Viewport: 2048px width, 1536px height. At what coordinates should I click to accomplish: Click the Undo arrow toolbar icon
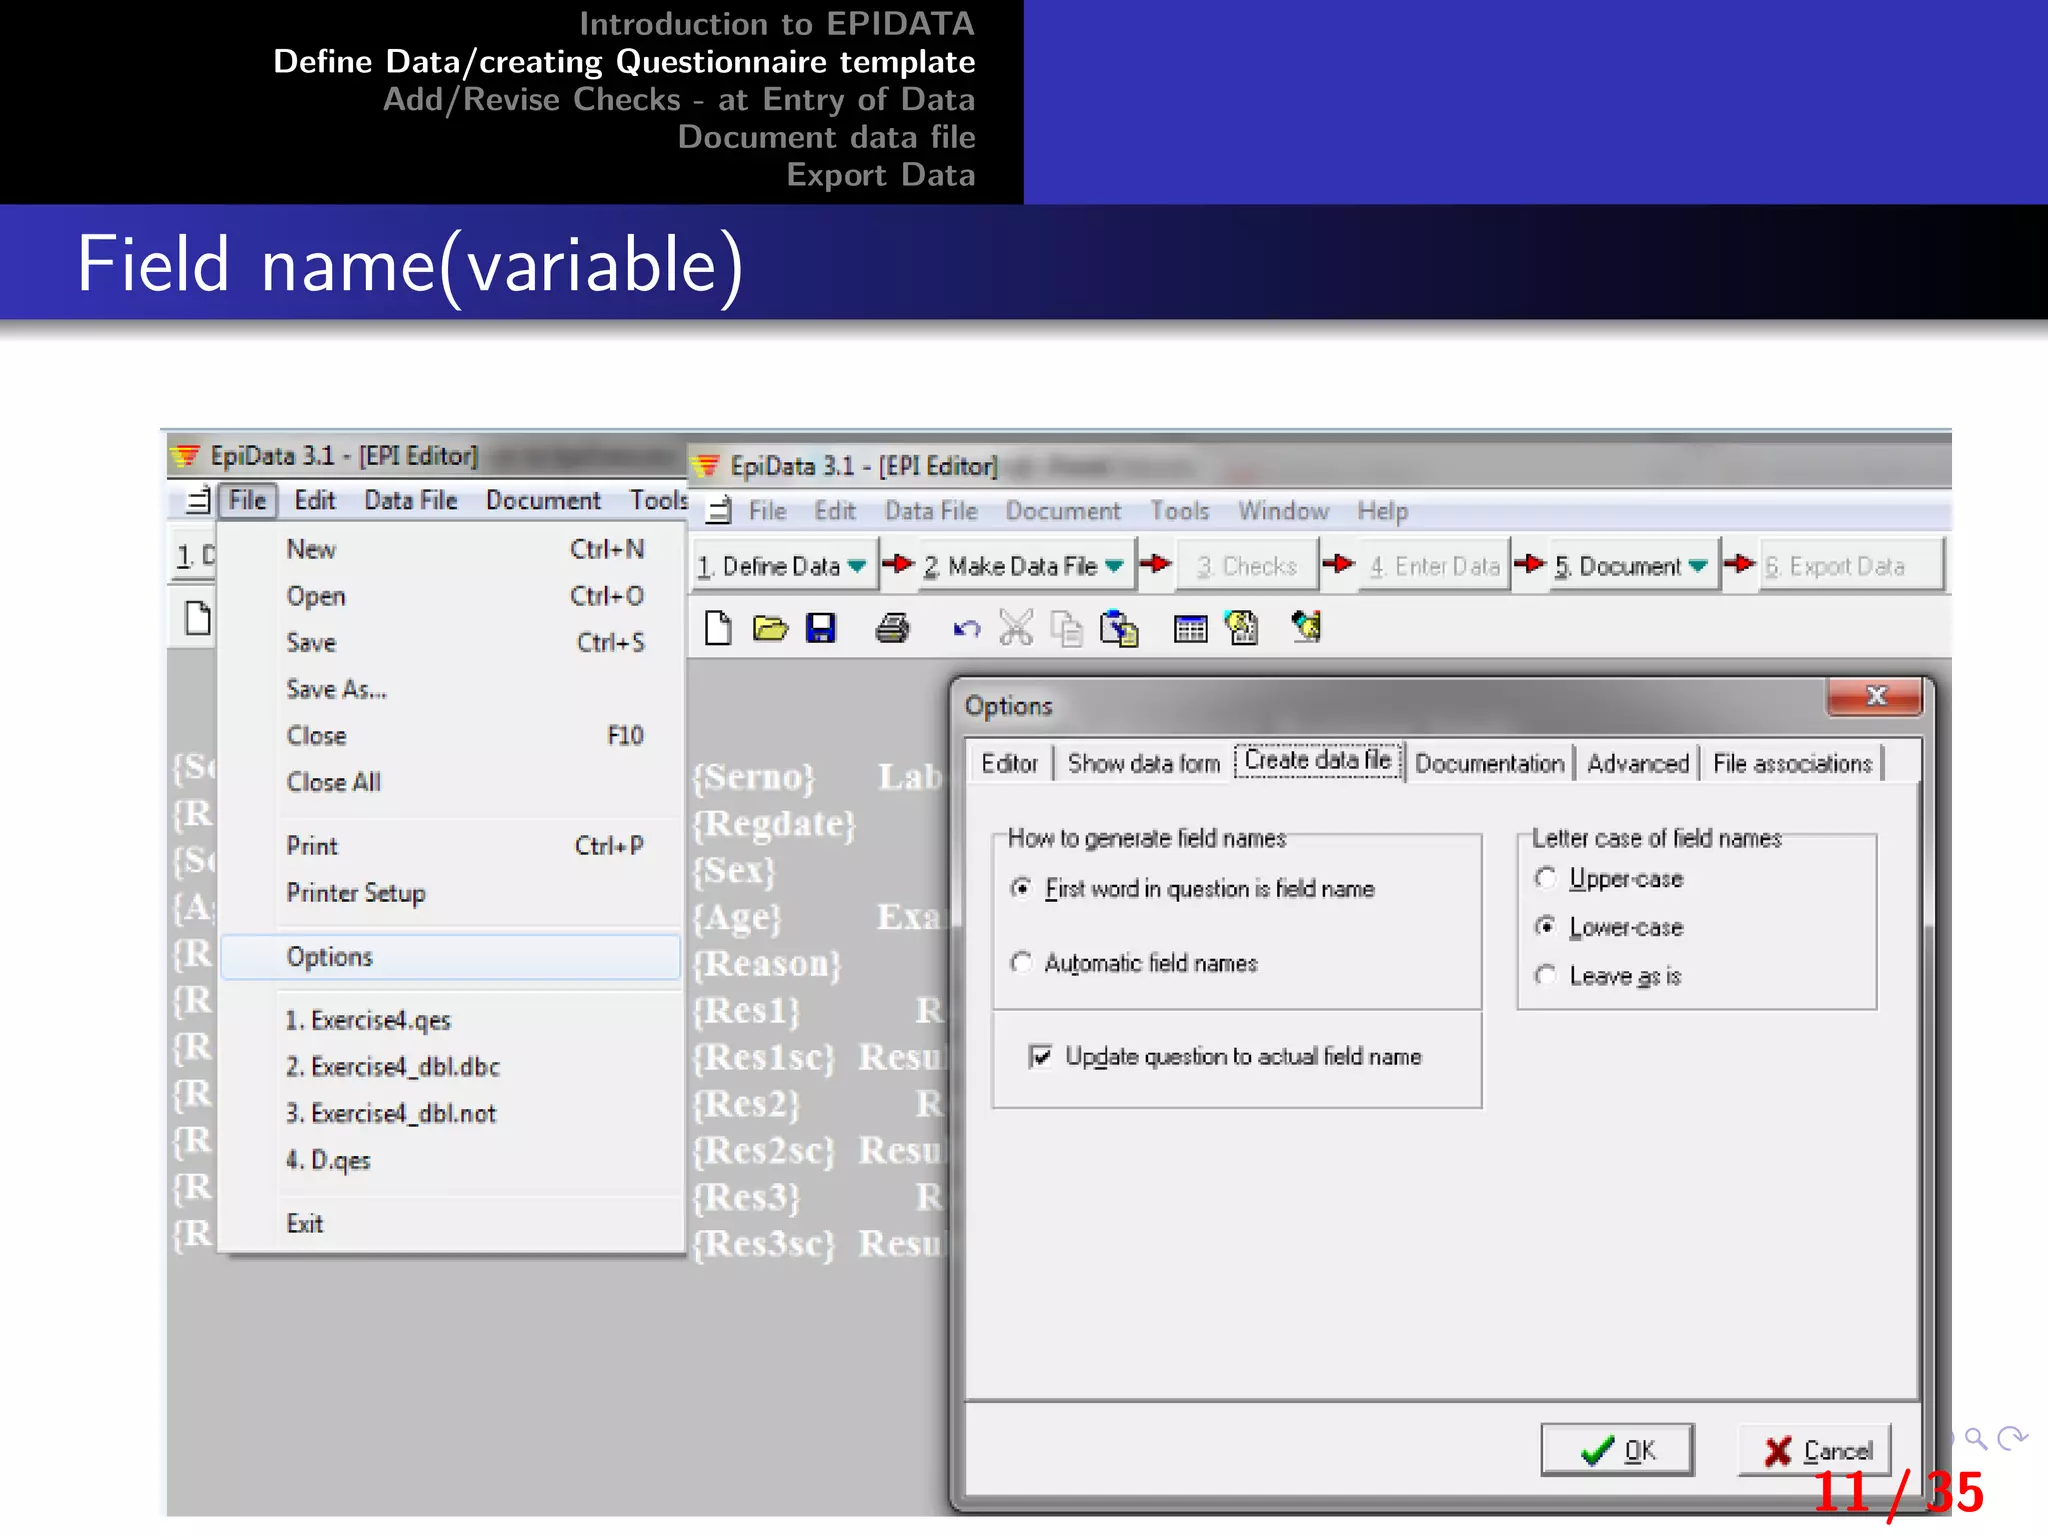pyautogui.click(x=966, y=629)
